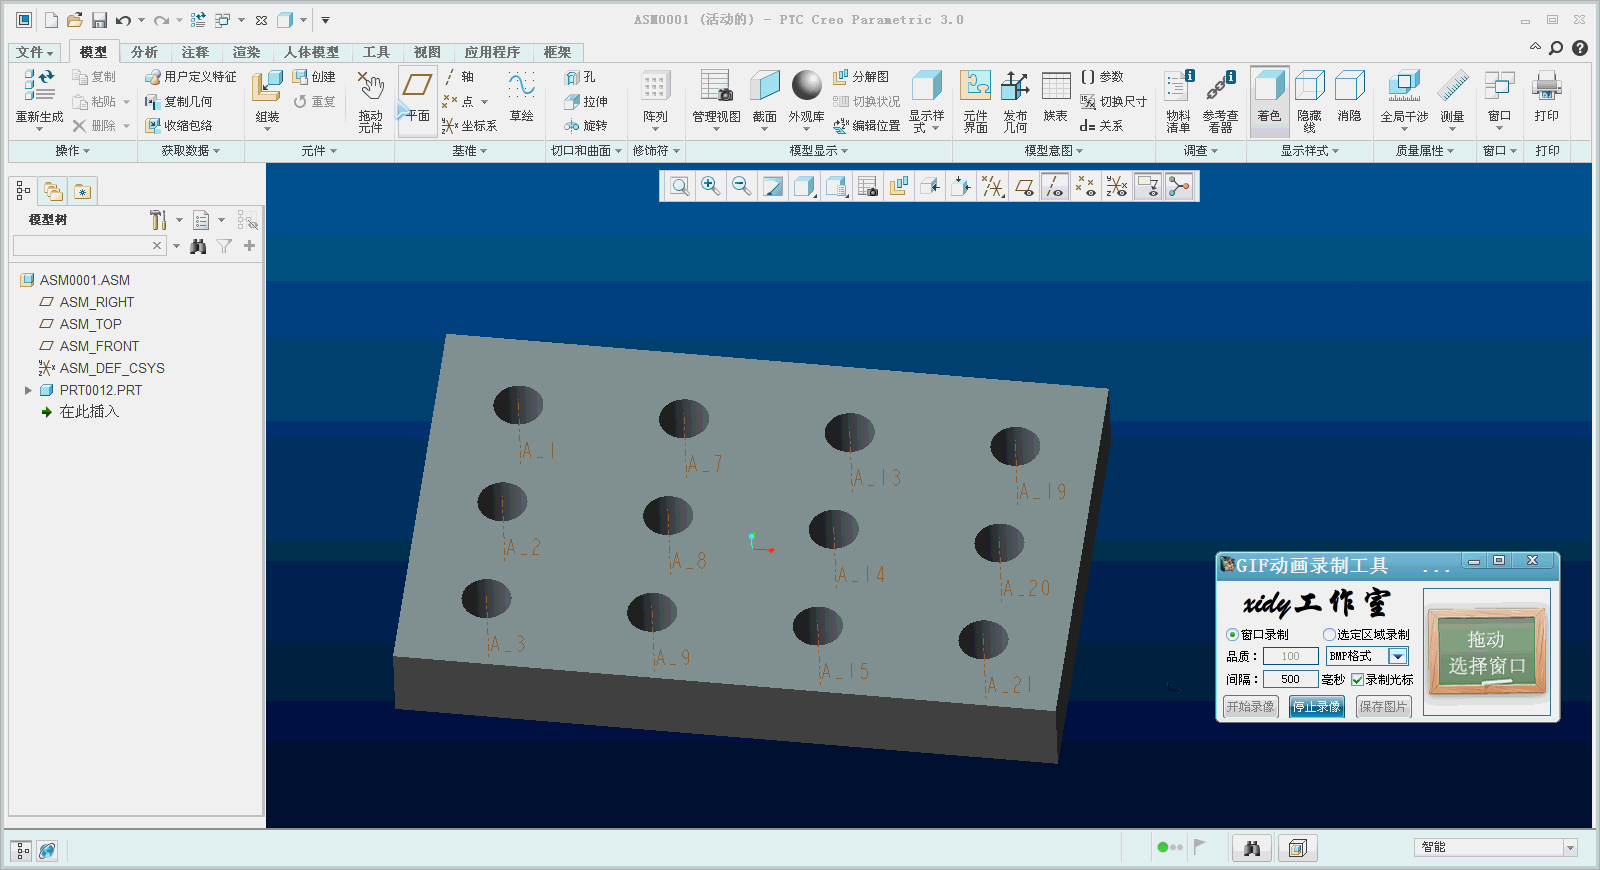Click the 重新生成 (Regenerate) icon

click(39, 86)
